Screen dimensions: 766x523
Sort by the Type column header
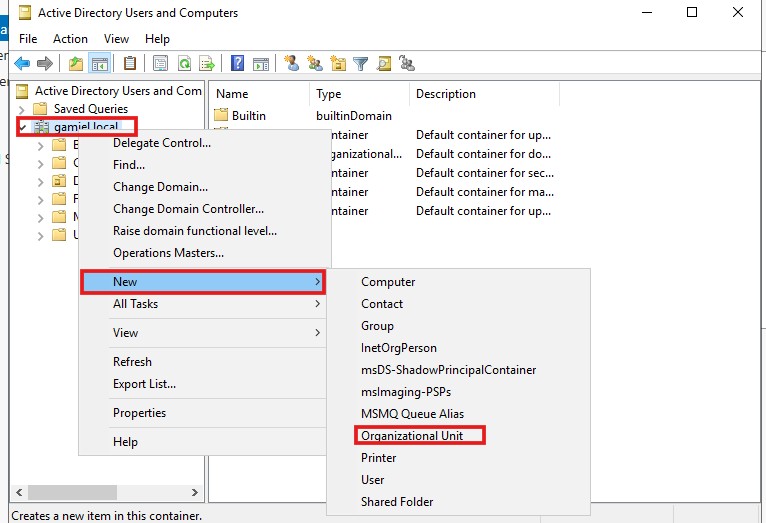coord(360,94)
